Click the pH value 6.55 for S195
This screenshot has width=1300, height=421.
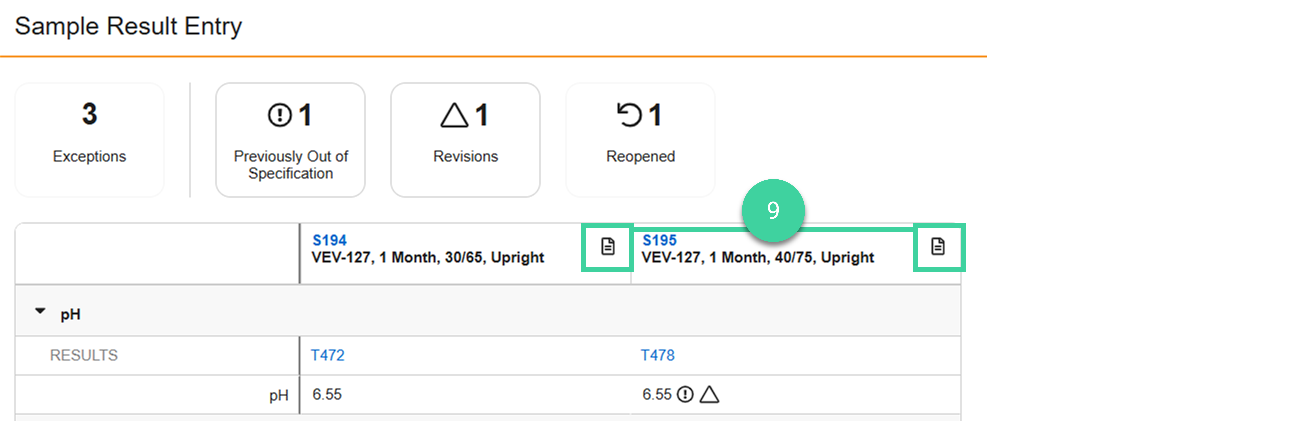click(656, 395)
